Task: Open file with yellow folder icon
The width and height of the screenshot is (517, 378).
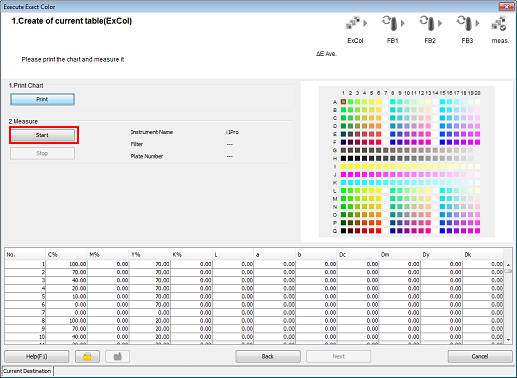Action: (87, 356)
